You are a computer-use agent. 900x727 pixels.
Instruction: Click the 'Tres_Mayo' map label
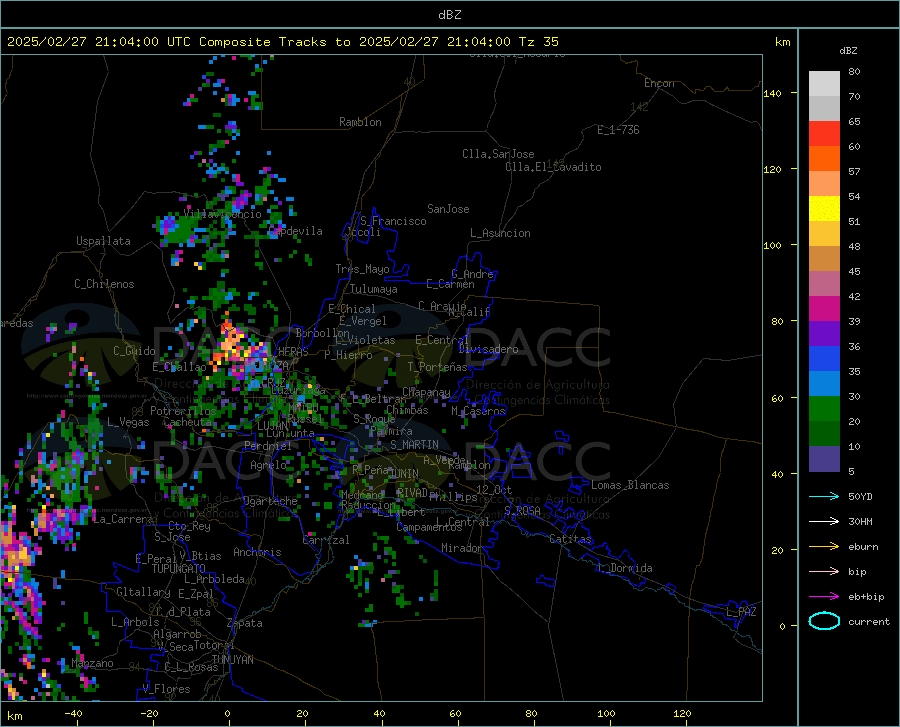coord(362,269)
